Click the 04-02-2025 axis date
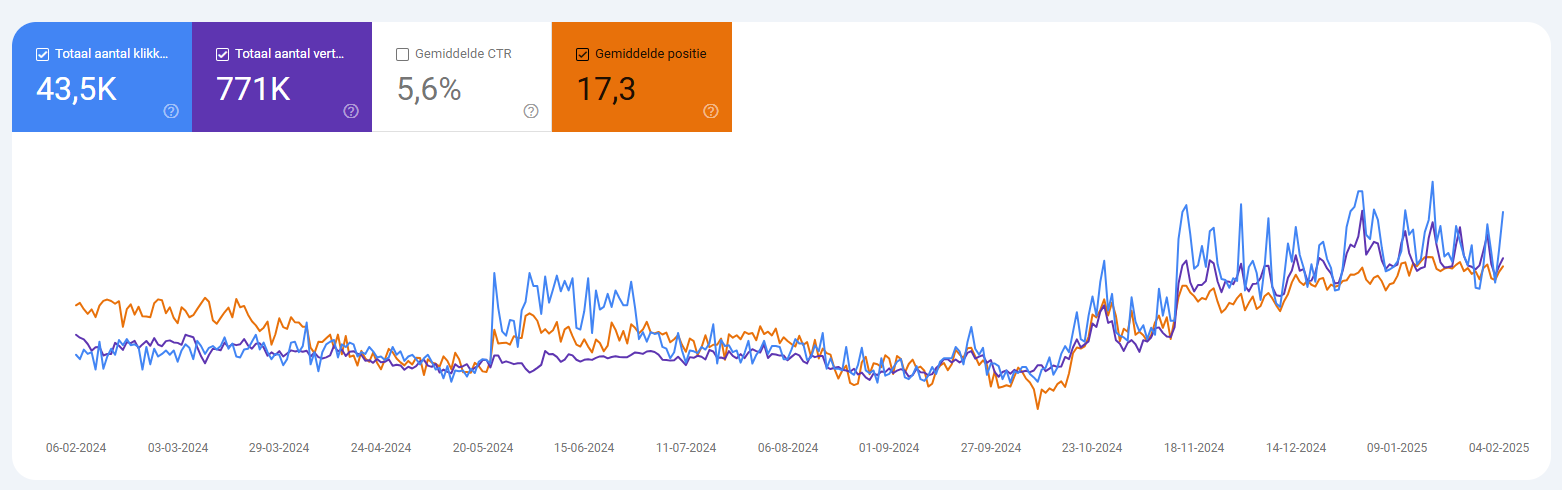1562x490 pixels. [x=1499, y=448]
